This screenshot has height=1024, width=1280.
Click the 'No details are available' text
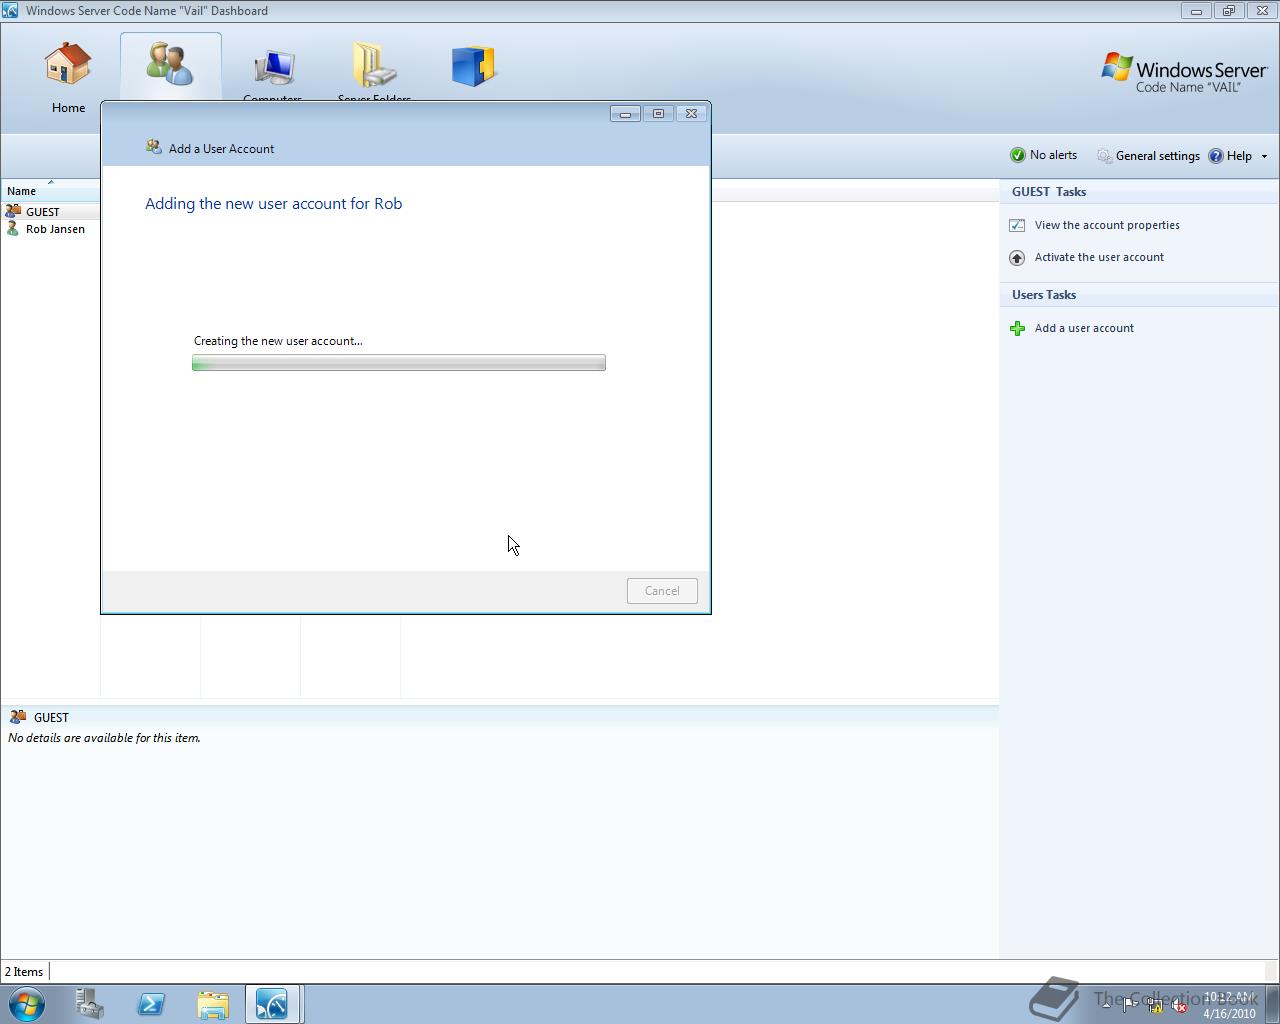tap(104, 738)
